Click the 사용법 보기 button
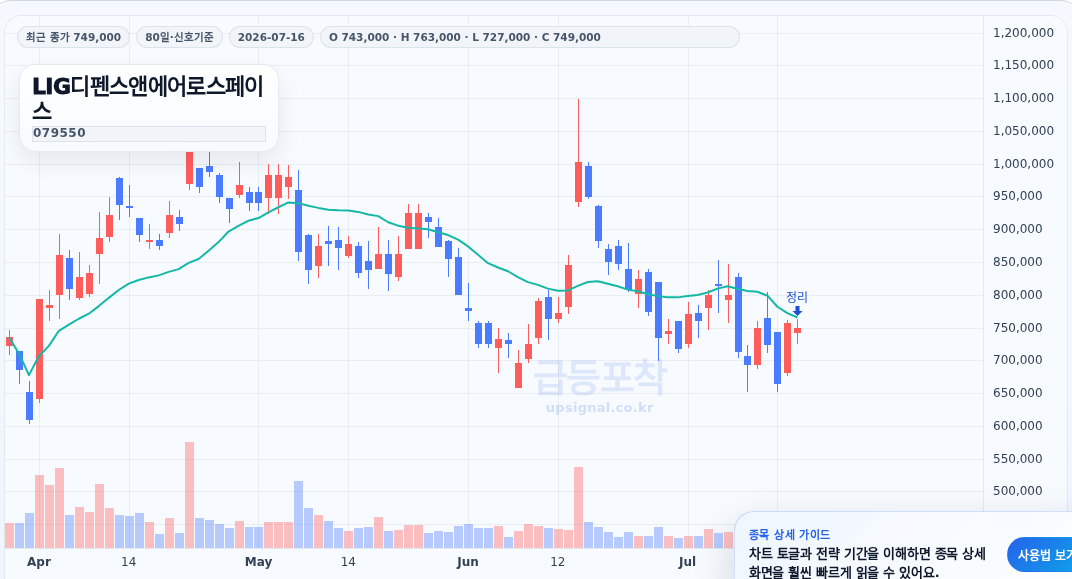Screen dimensions: 1072x579 [1040, 555]
